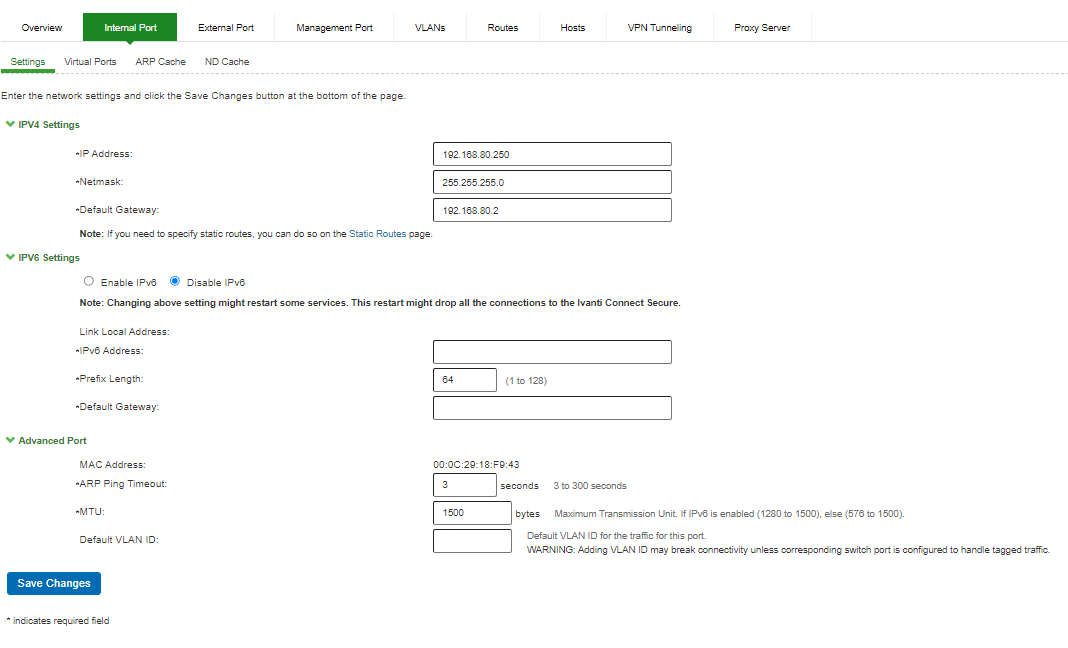Switch to the Management Port tab

pos(334,28)
